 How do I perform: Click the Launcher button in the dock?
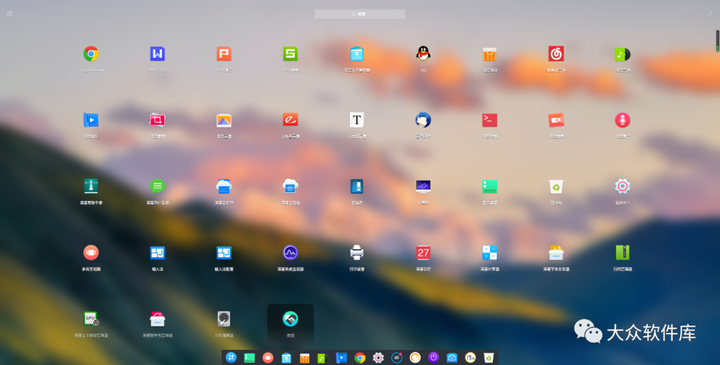pos(231,358)
